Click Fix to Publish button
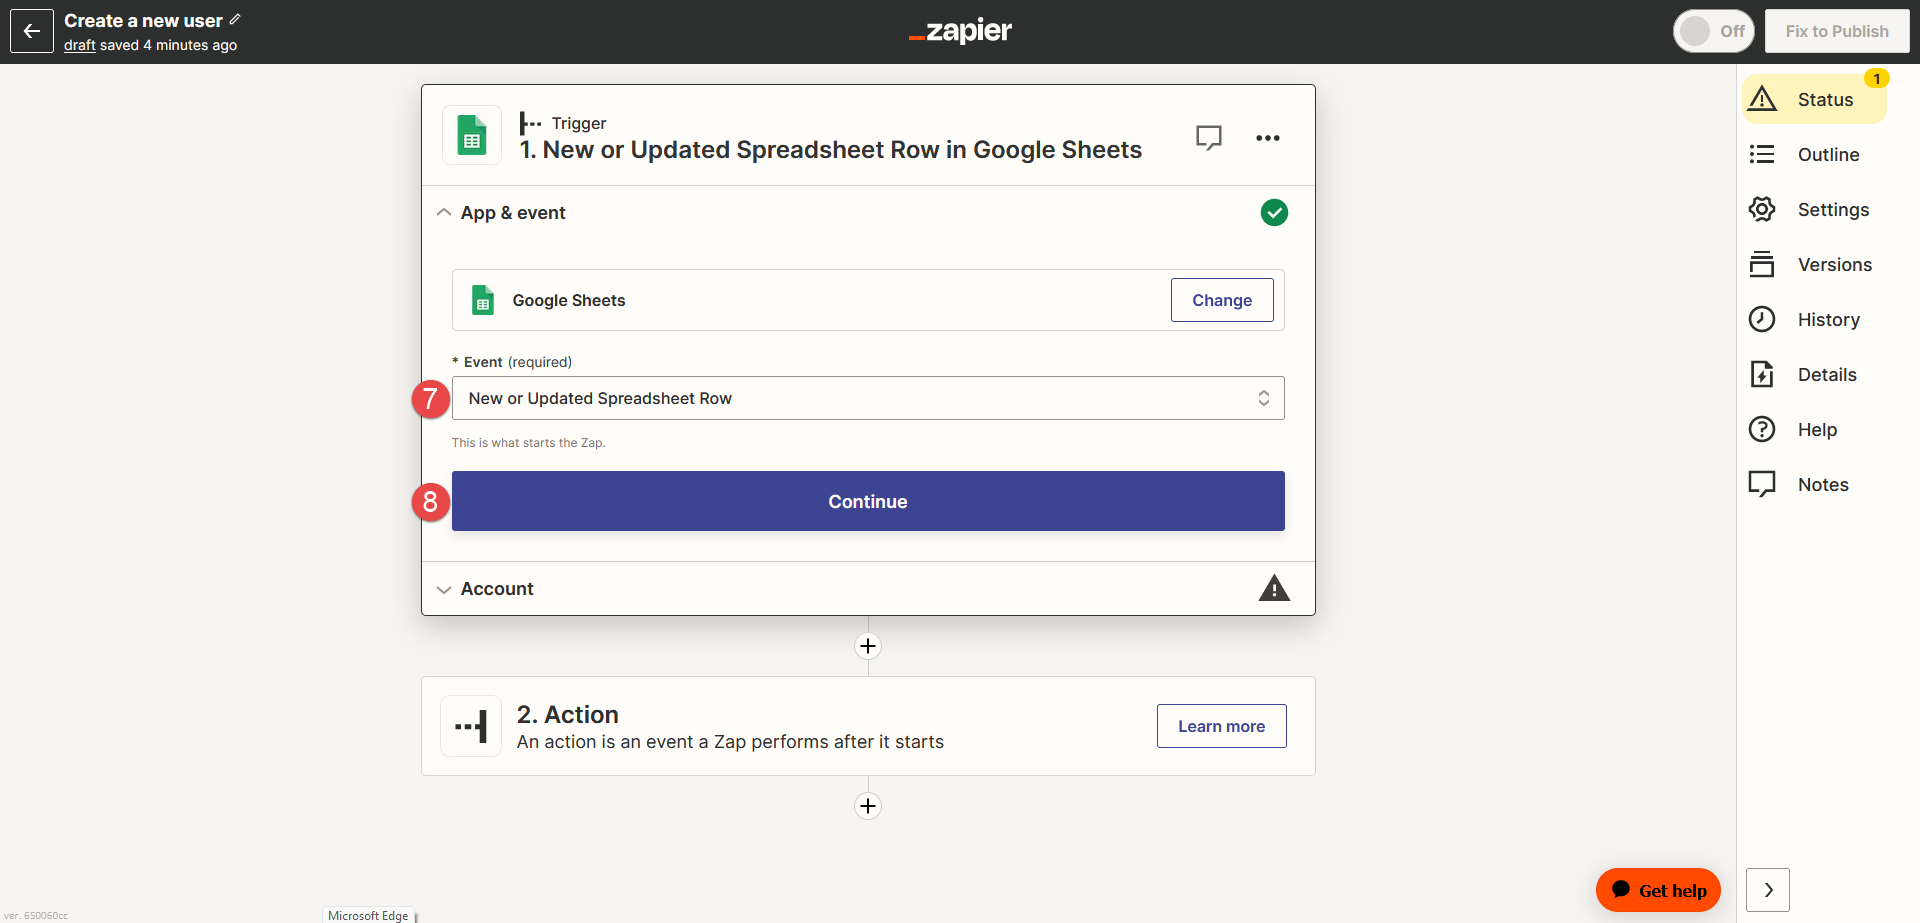 coord(1837,31)
